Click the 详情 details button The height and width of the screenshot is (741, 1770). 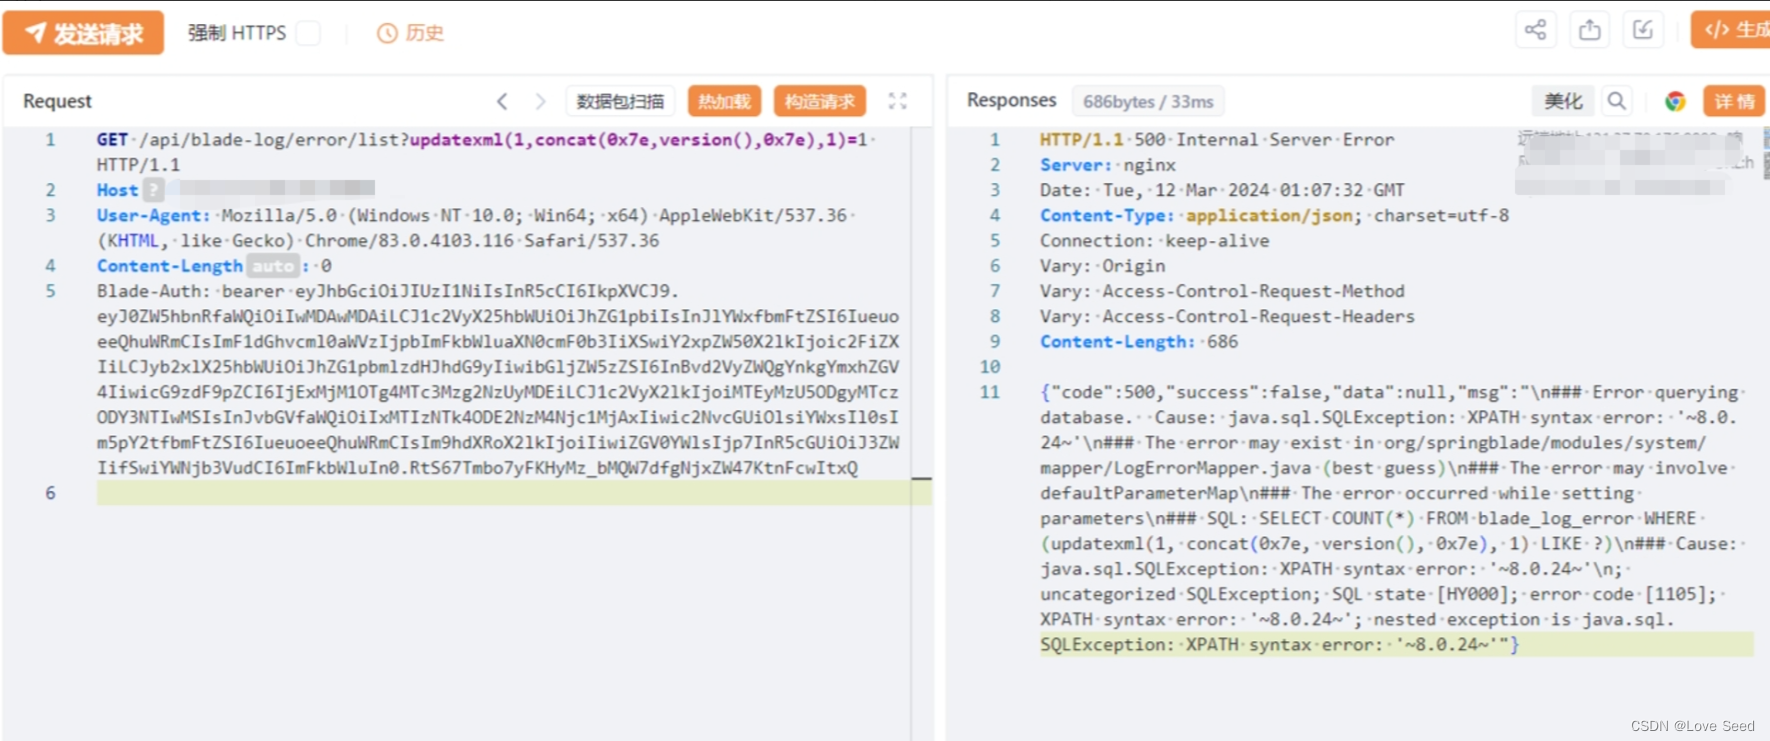point(1734,101)
